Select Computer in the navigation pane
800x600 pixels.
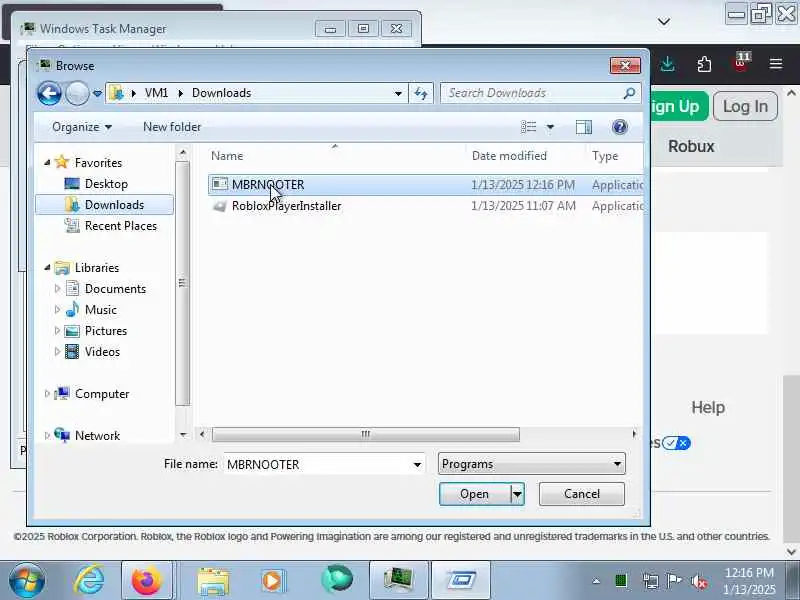102,394
